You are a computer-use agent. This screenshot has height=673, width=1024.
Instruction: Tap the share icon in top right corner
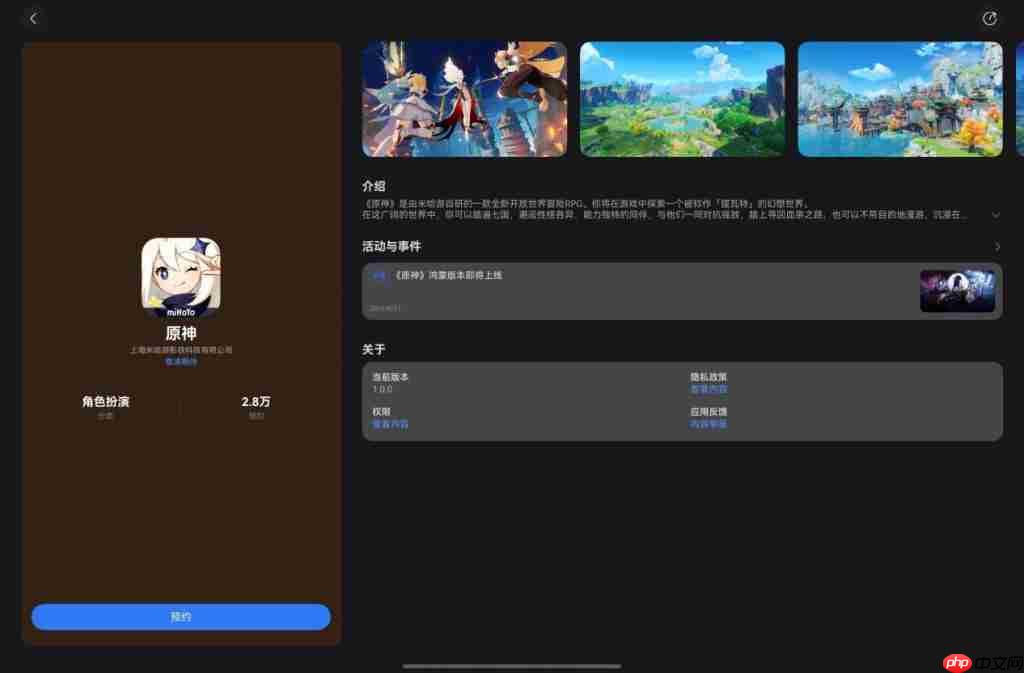(x=989, y=18)
